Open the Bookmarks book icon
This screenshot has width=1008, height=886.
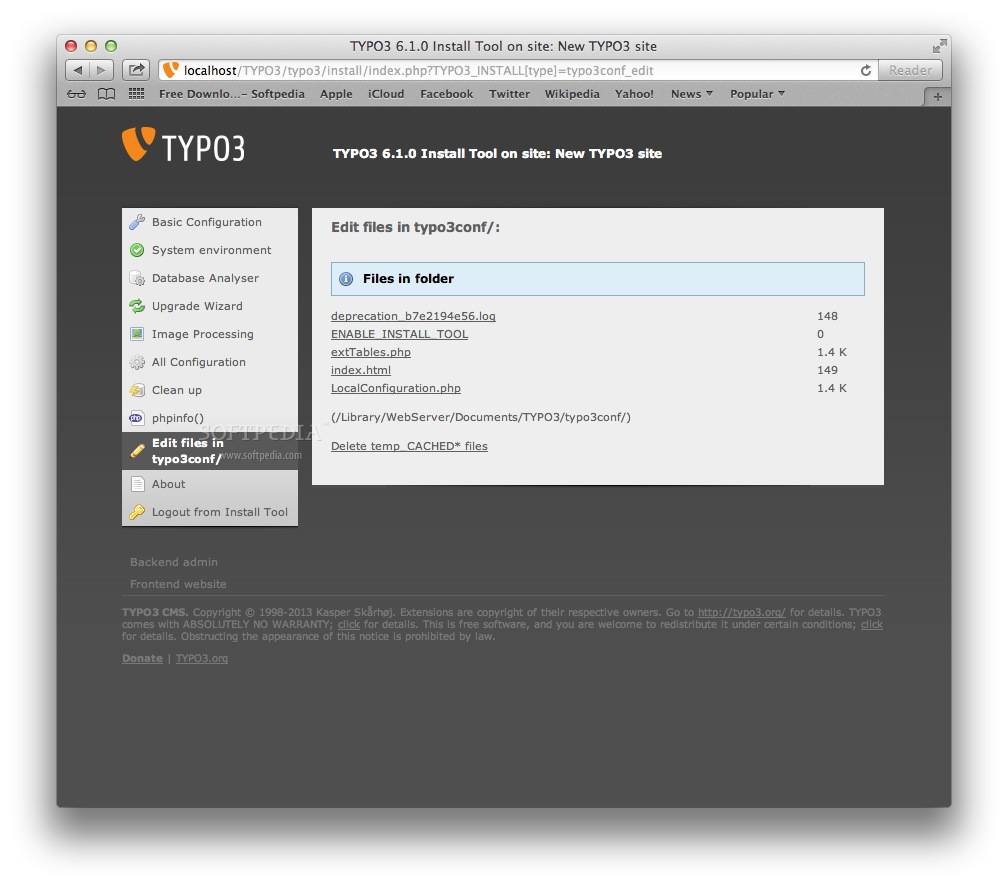106,94
